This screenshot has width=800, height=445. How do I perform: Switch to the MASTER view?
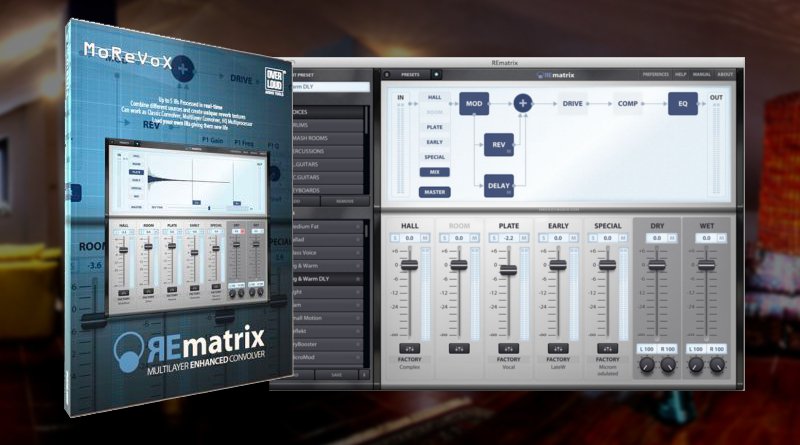coord(435,192)
